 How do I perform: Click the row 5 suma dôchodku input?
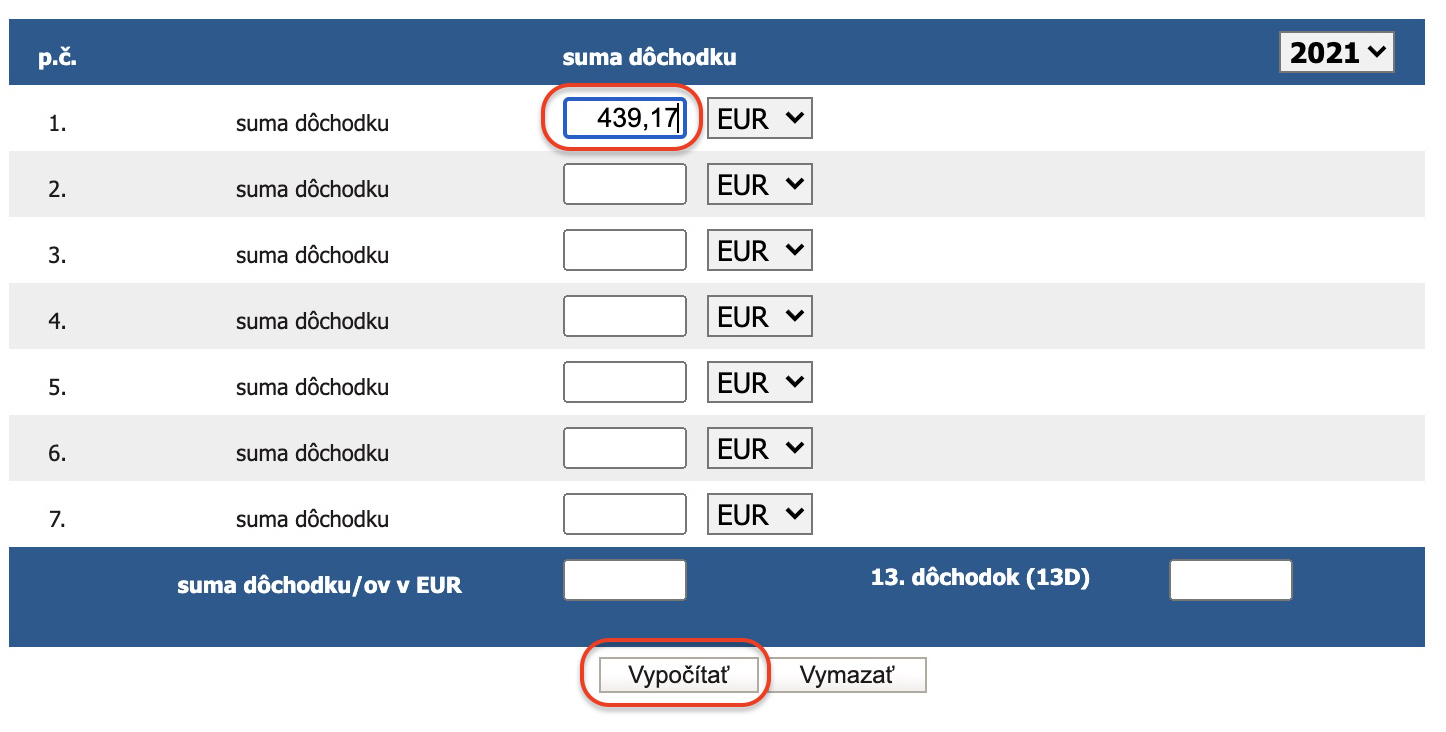coord(625,383)
